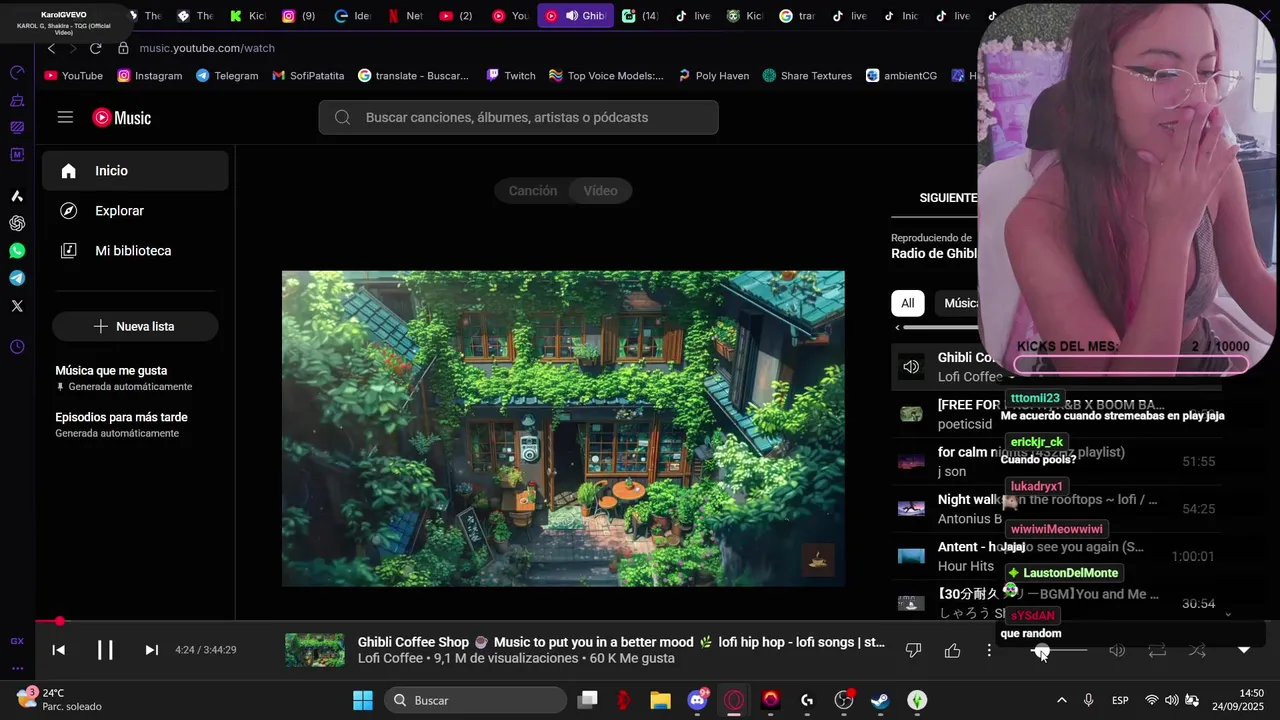Skip to the next track
The height and width of the screenshot is (720, 1280).
(152, 650)
